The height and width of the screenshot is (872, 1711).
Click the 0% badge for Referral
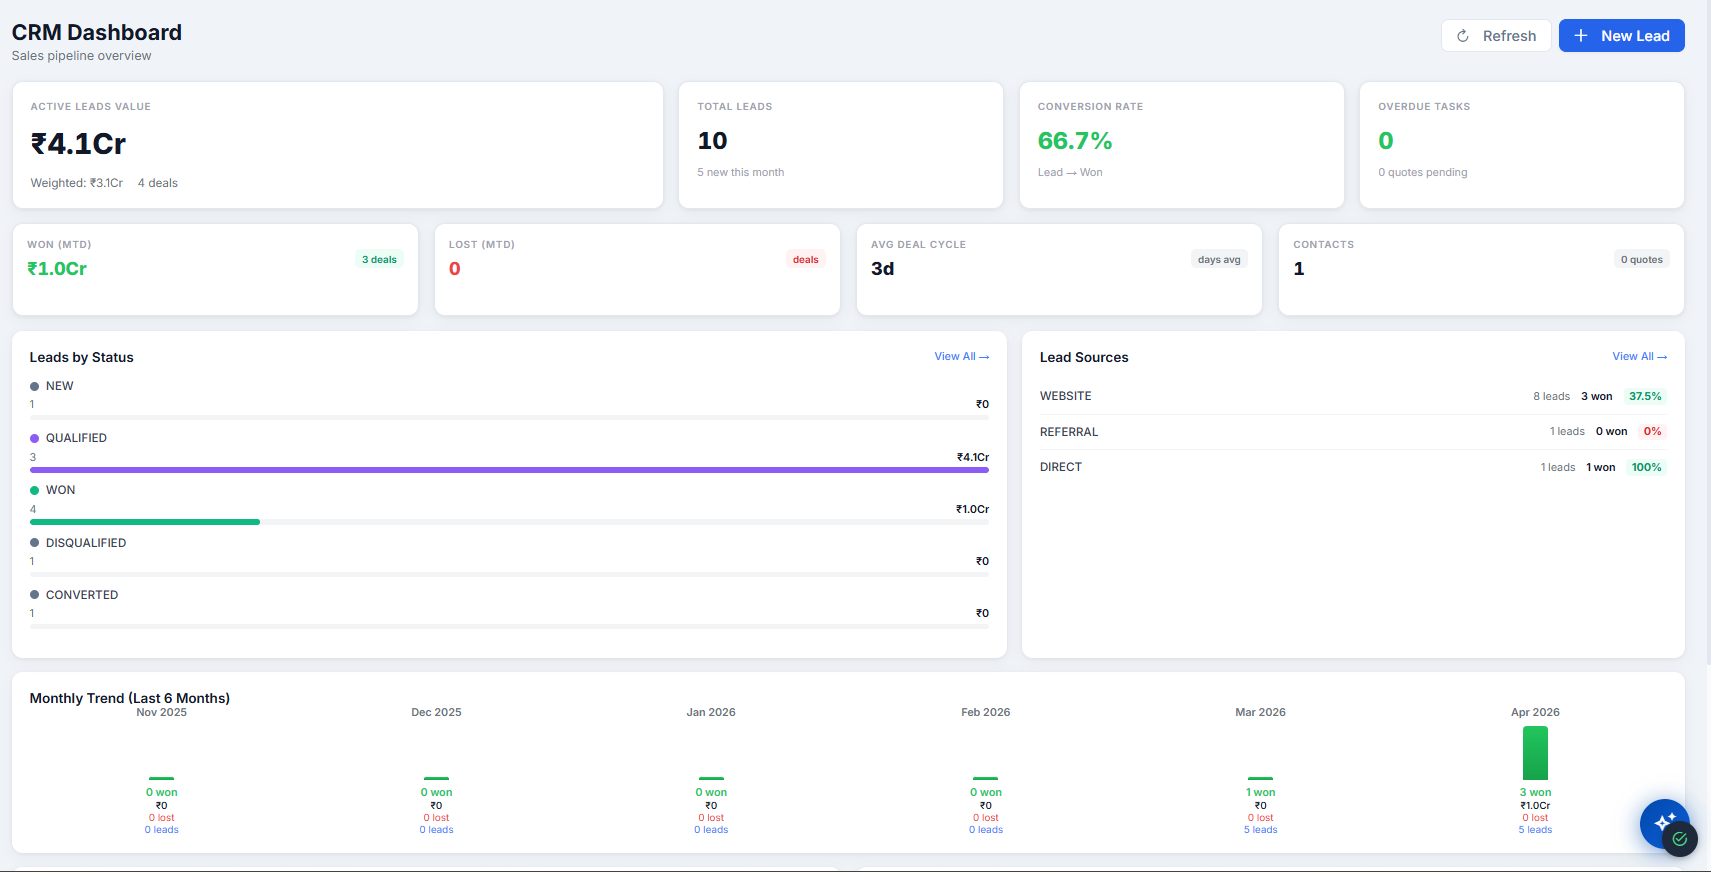1652,432
